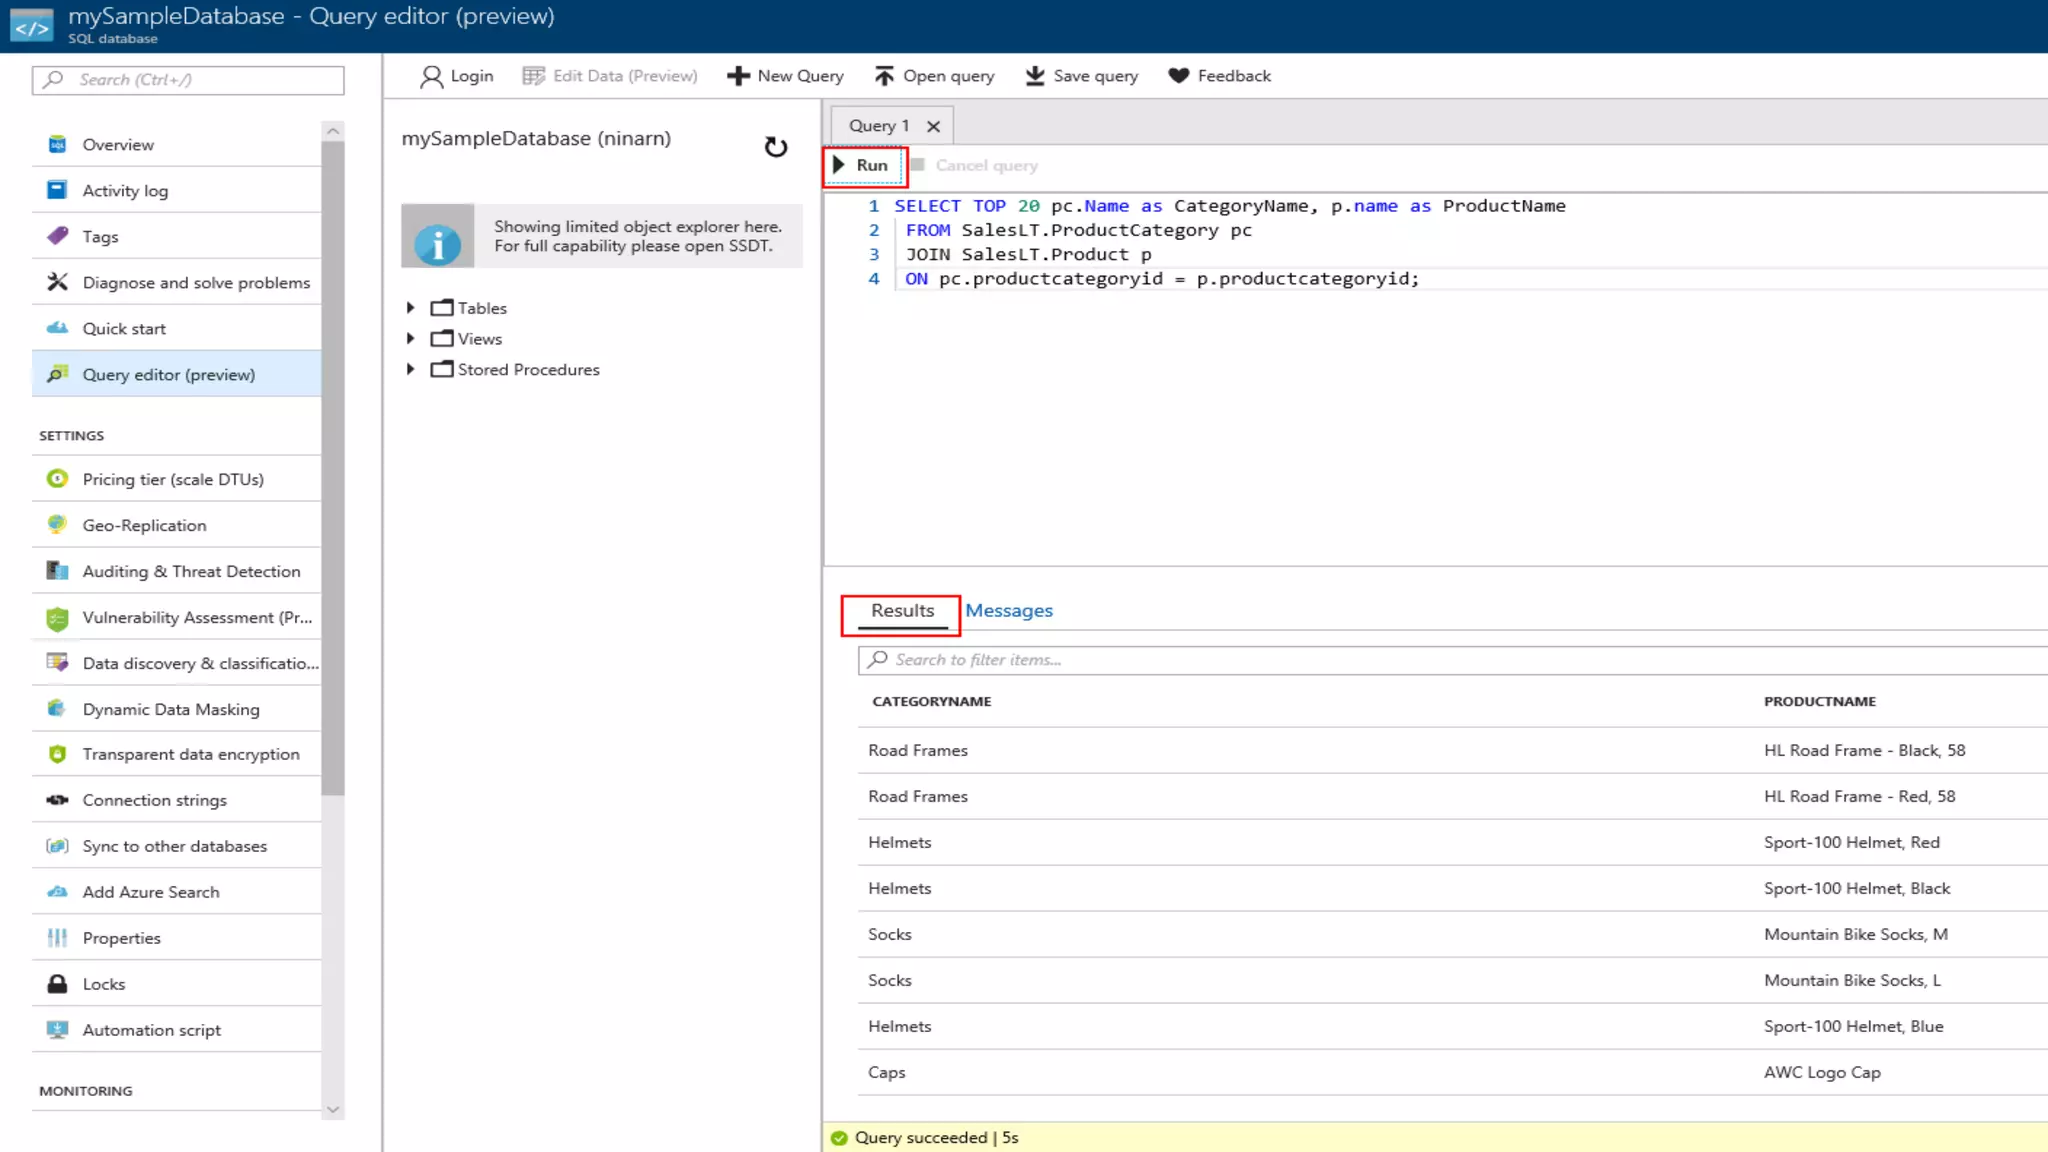
Task: Click the sidebar scrollbar down arrow
Action: (x=333, y=1109)
